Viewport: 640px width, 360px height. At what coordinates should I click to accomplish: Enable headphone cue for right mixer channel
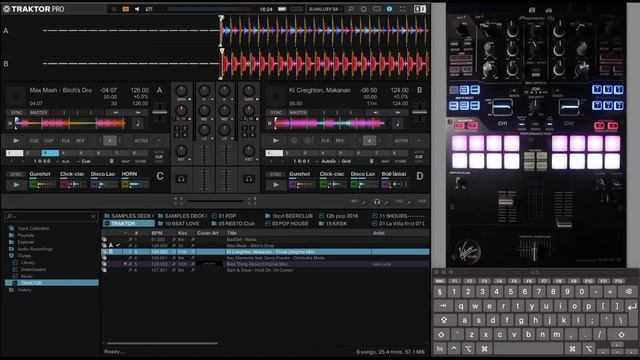point(248,179)
